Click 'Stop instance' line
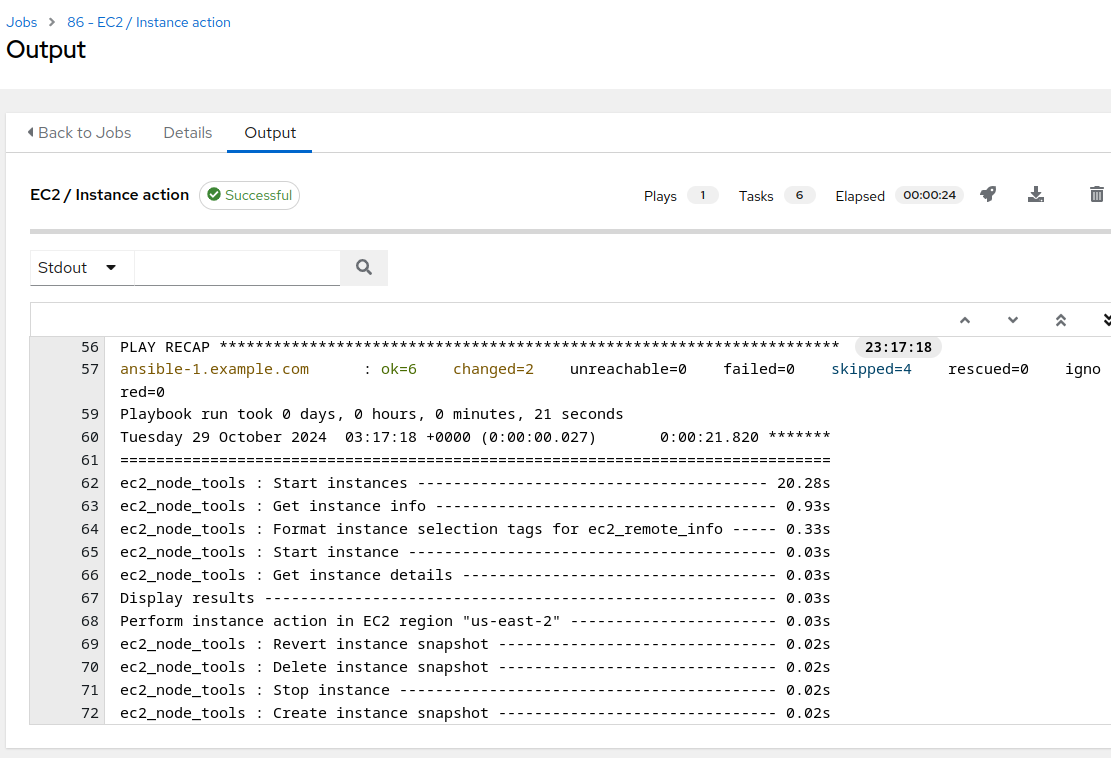Image resolution: width=1111 pixels, height=758 pixels. pyautogui.click(x=475, y=690)
